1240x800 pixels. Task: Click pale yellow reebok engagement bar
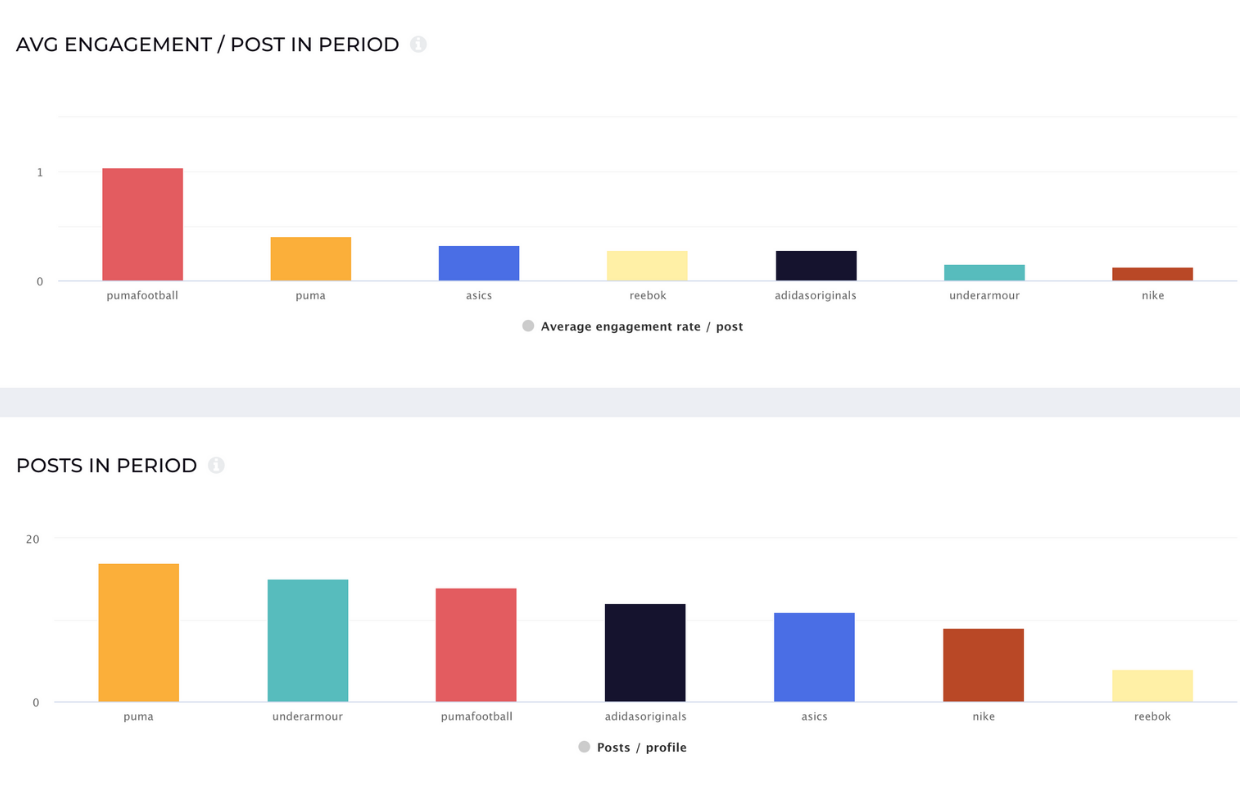[647, 266]
